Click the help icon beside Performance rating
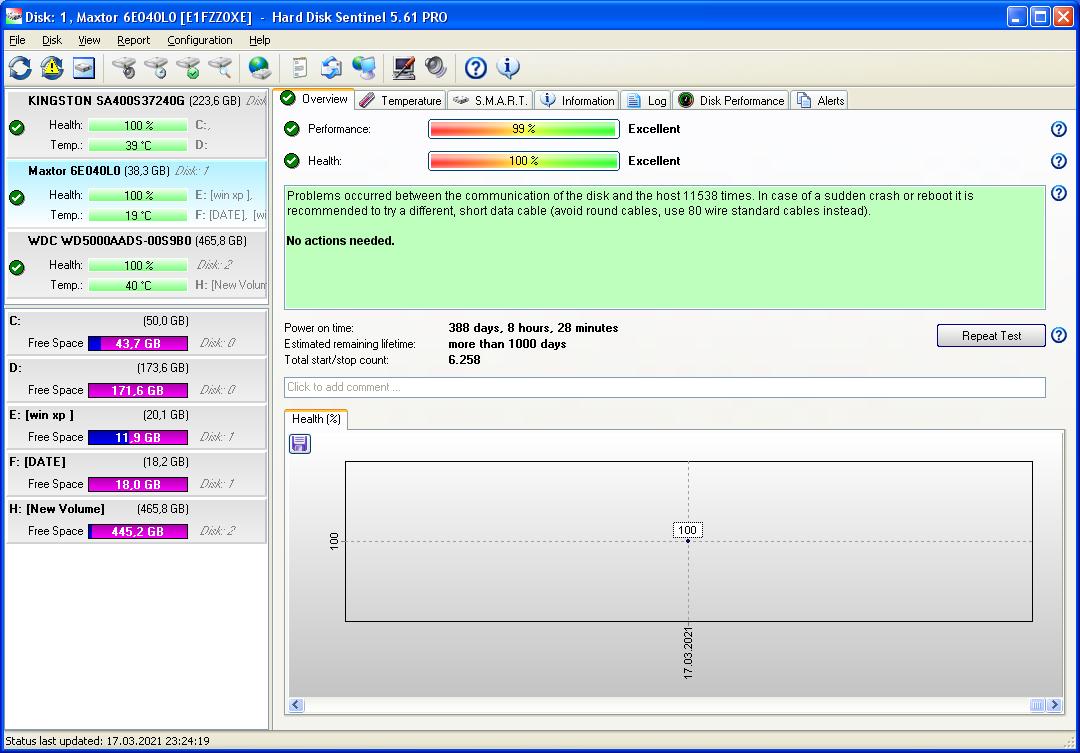The image size is (1080, 753). [x=1059, y=129]
